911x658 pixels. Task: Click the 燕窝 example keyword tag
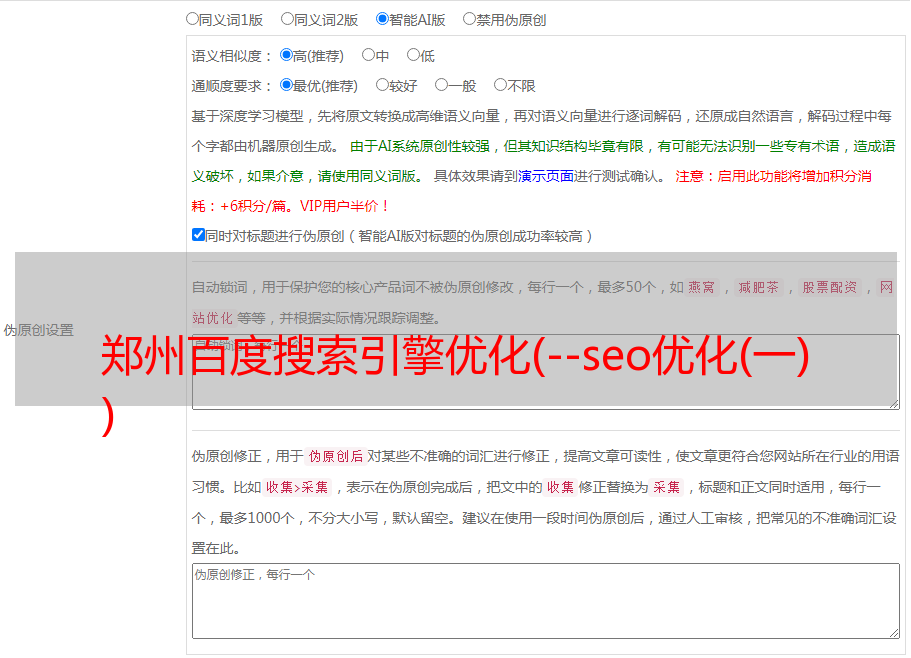[x=702, y=287]
